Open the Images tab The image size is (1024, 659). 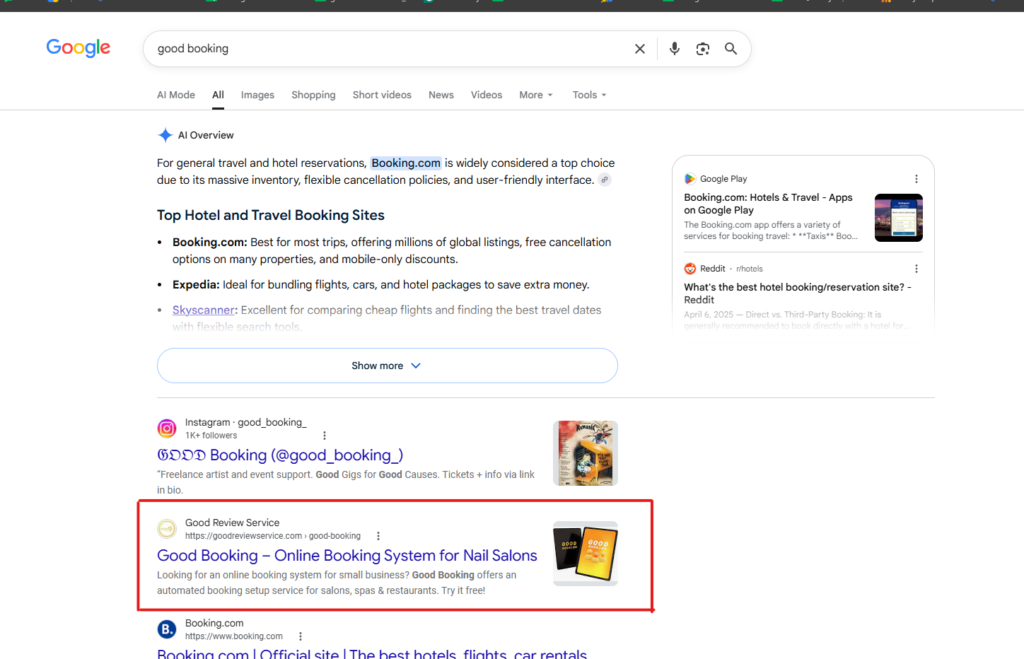point(257,95)
